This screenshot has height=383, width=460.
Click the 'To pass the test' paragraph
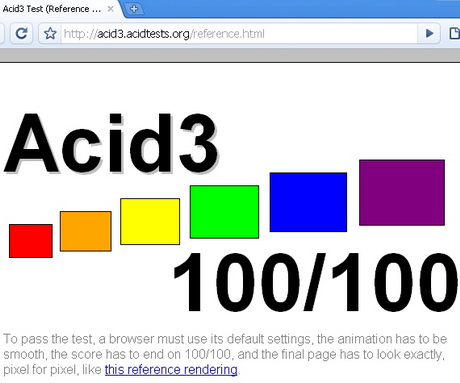coord(225,354)
